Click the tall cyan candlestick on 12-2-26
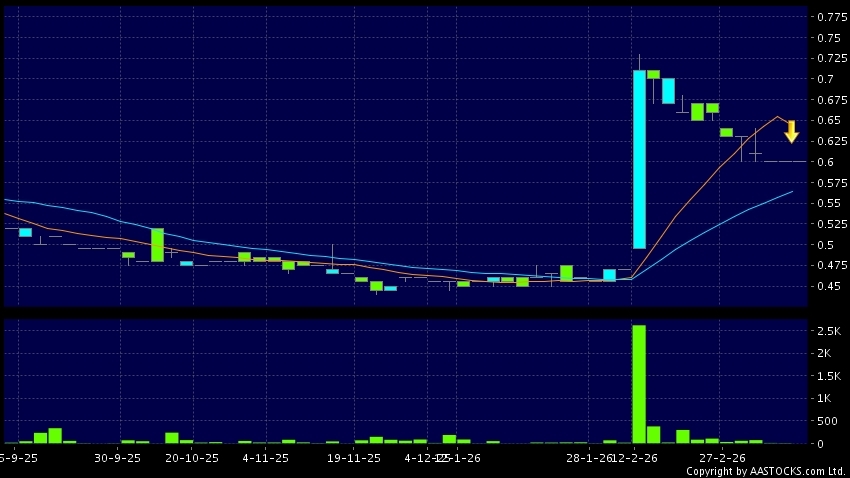Image resolution: width=850 pixels, height=478 pixels. 639,159
